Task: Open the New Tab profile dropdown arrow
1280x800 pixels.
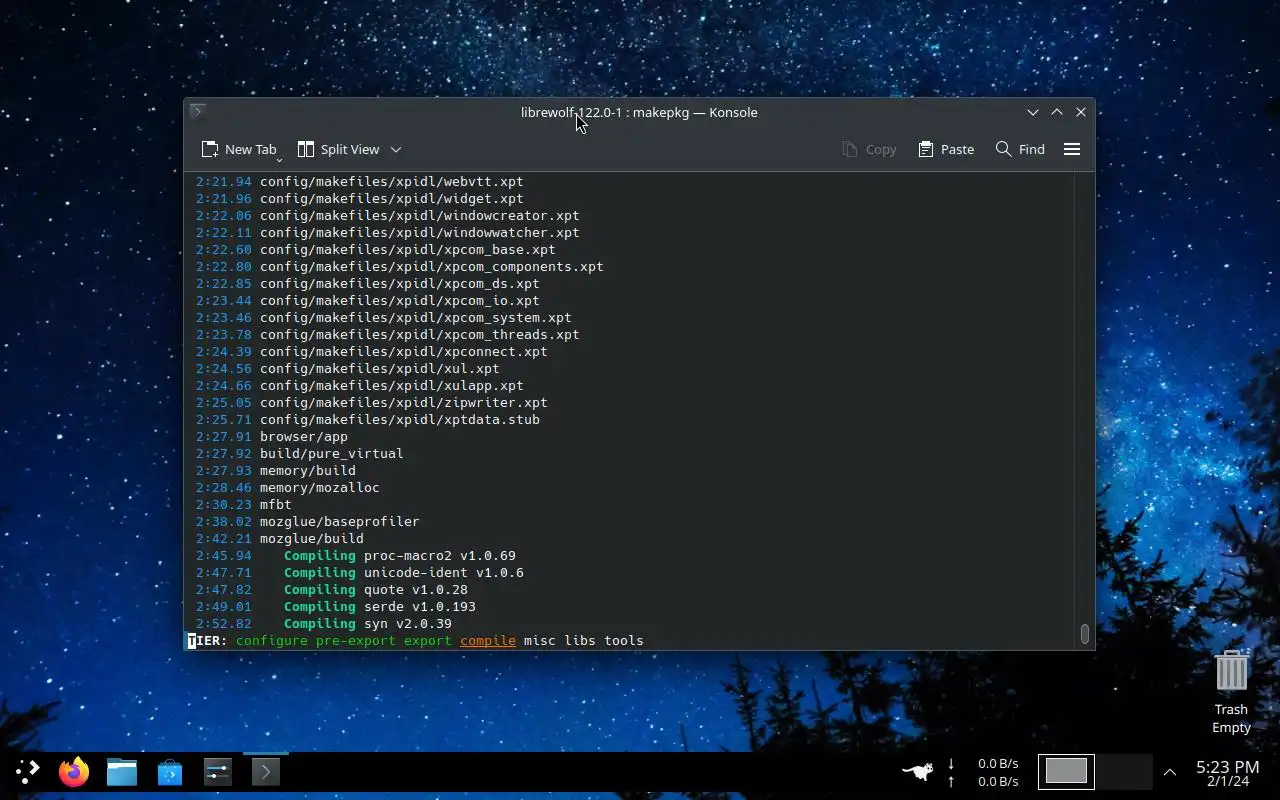Action: 279,159
